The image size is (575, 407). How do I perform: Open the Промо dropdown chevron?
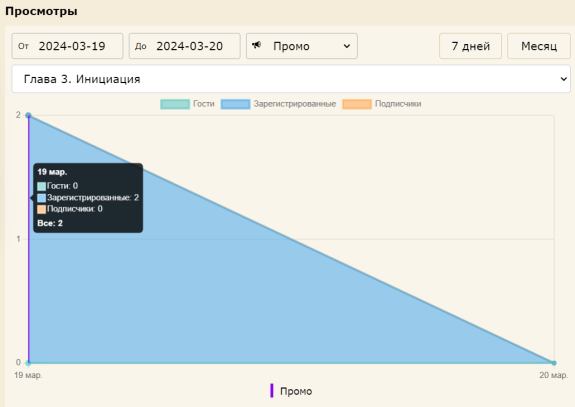pos(347,46)
